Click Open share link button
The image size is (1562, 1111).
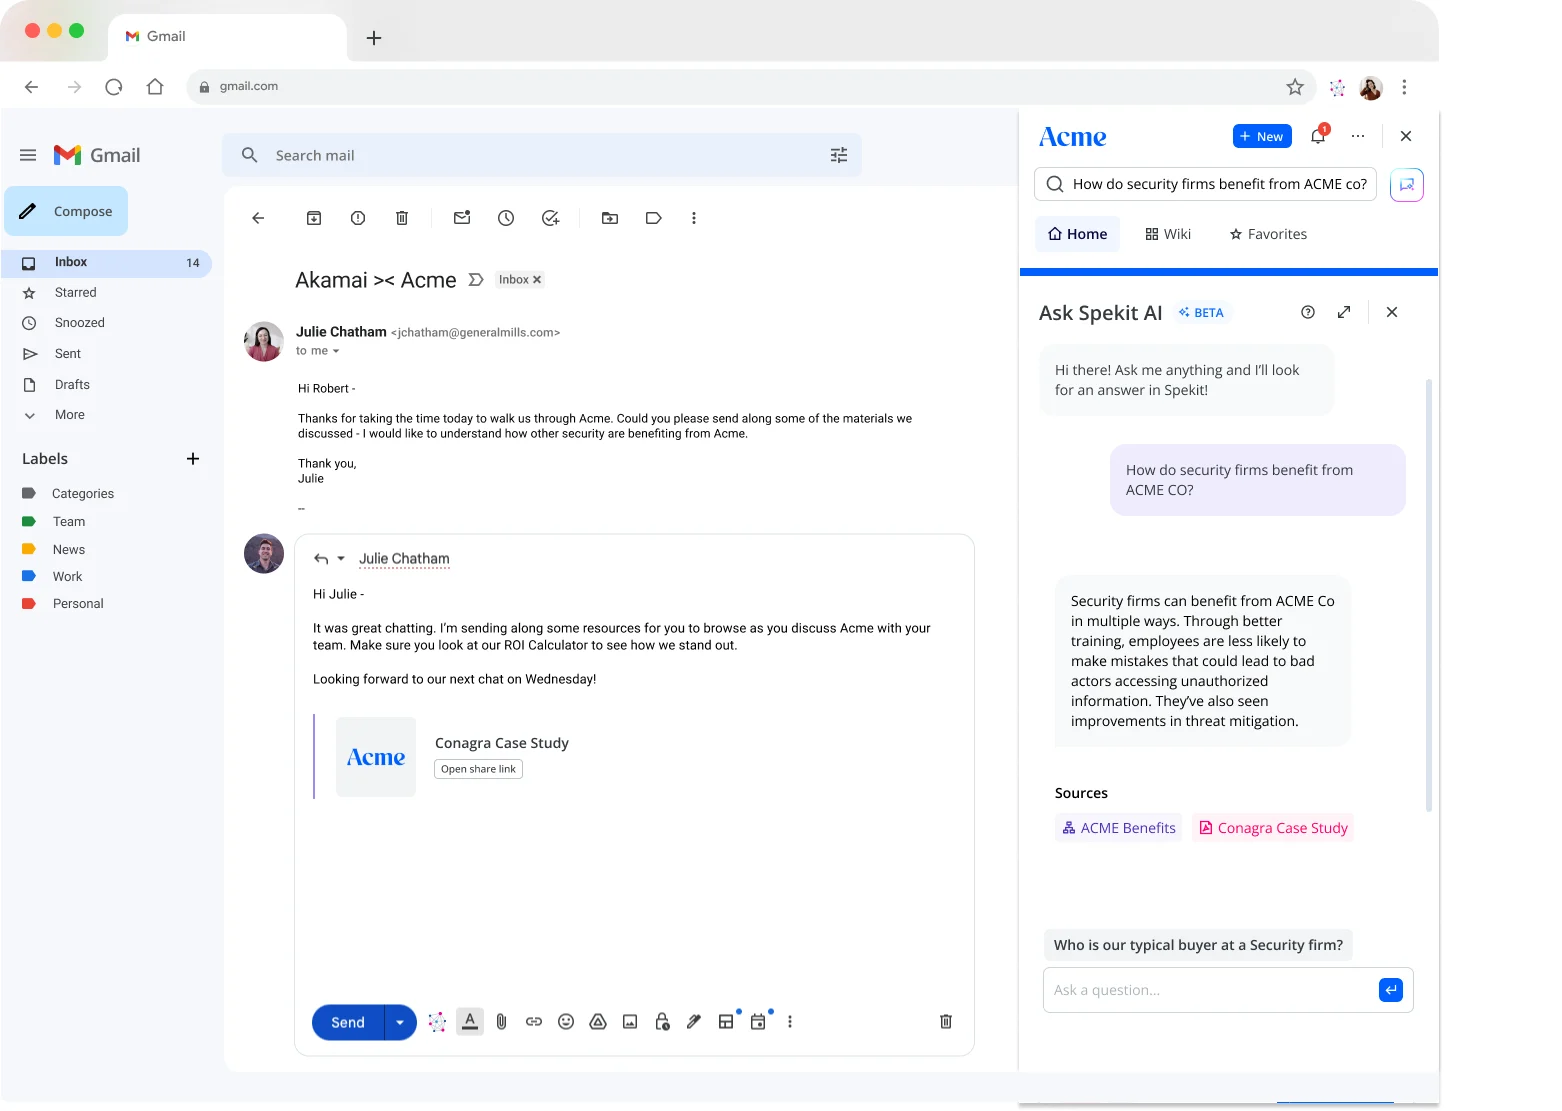pos(478,769)
